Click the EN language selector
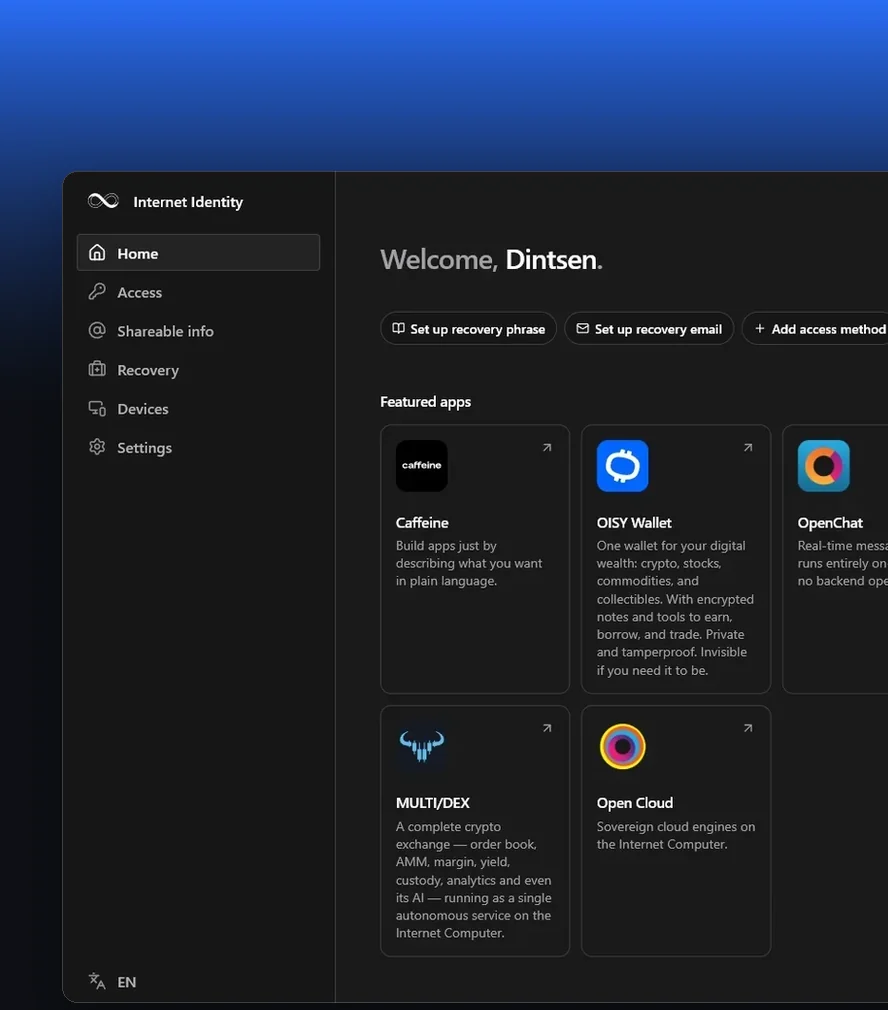The width and height of the screenshot is (888, 1010). [113, 981]
